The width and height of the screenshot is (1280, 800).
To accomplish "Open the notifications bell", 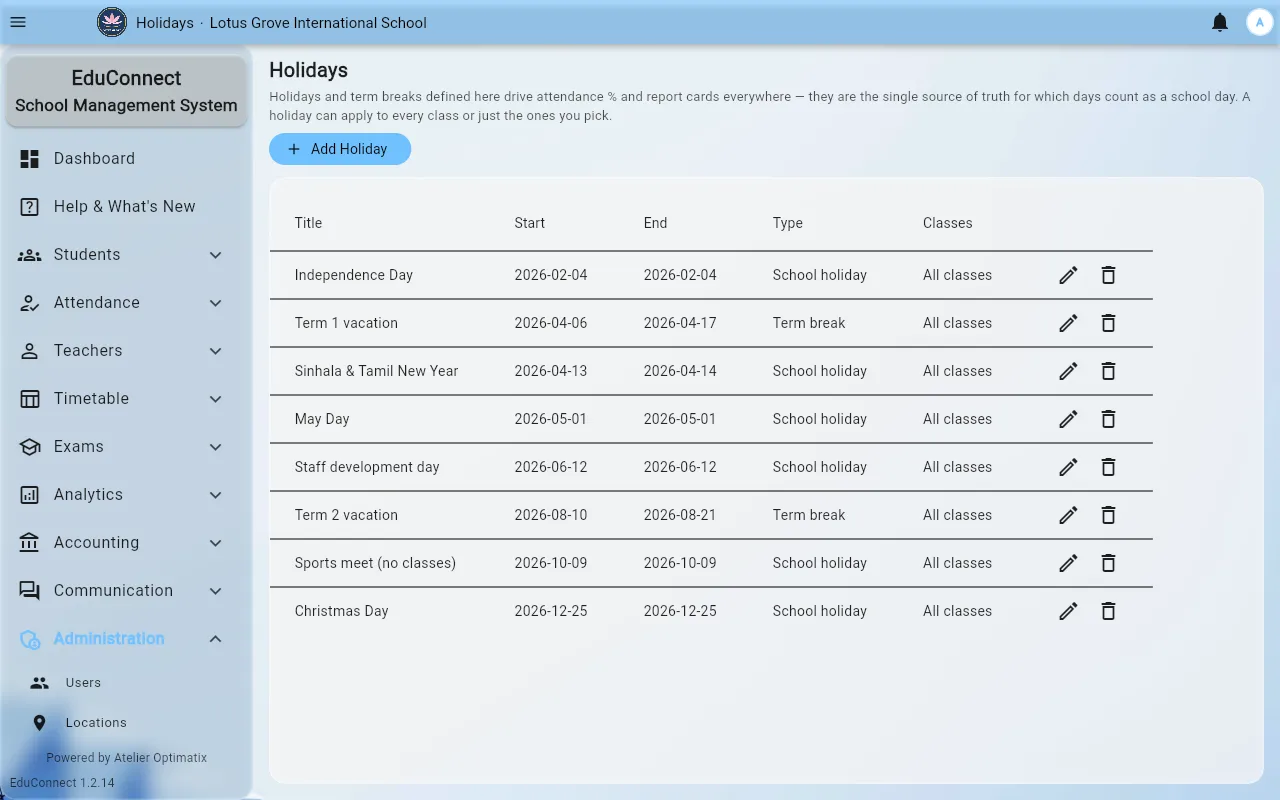I will pos(1220,22).
